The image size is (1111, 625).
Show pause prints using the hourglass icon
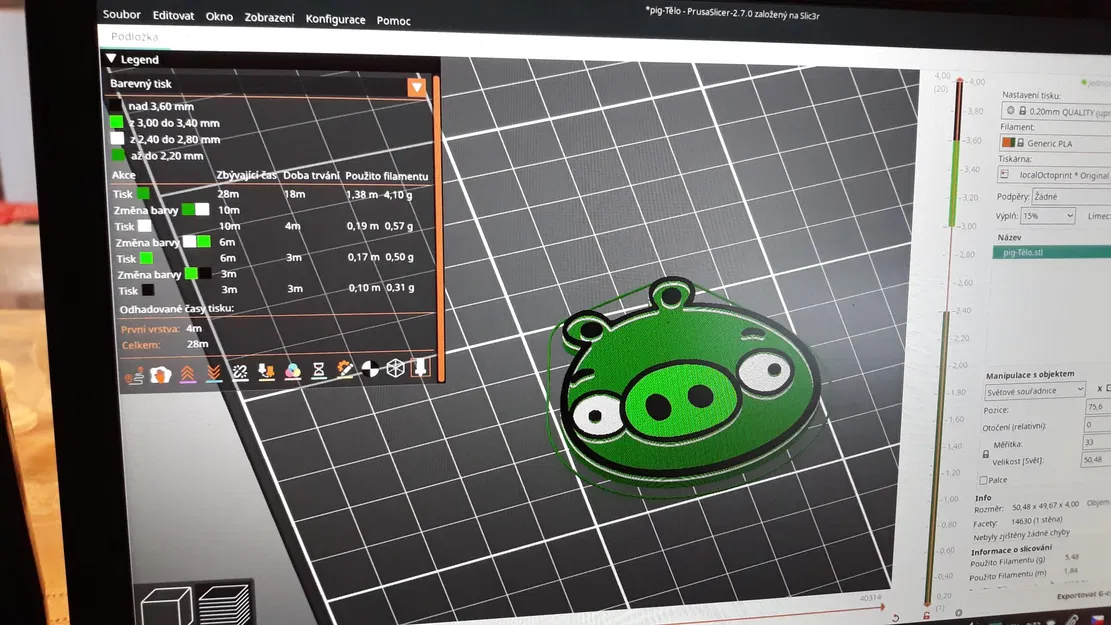coord(318,370)
